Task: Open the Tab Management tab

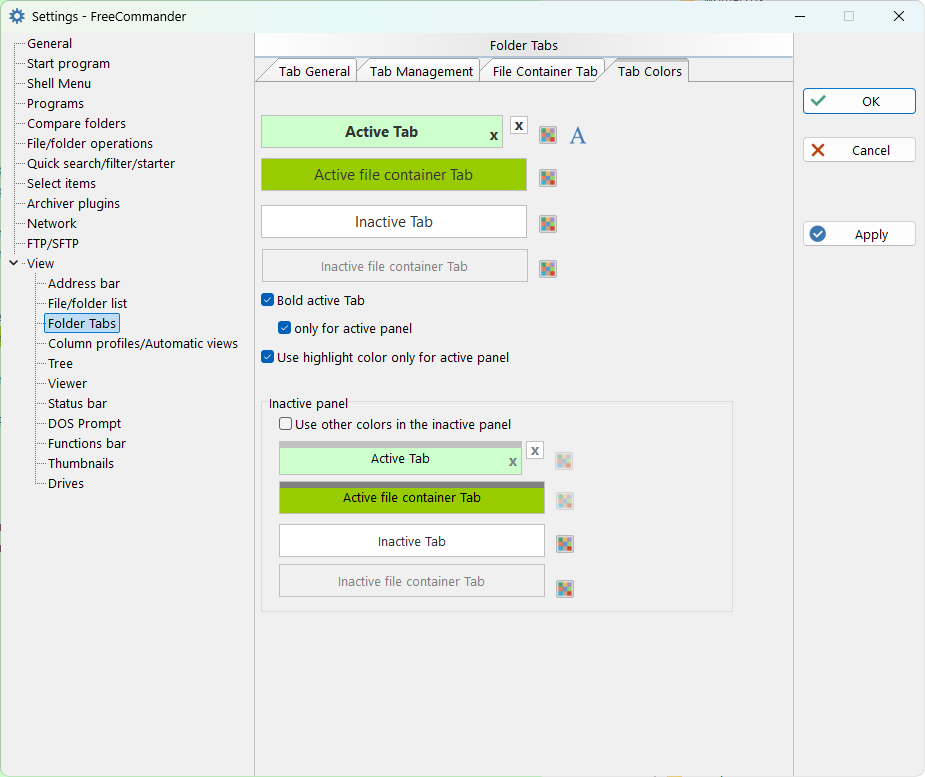Action: tap(421, 71)
